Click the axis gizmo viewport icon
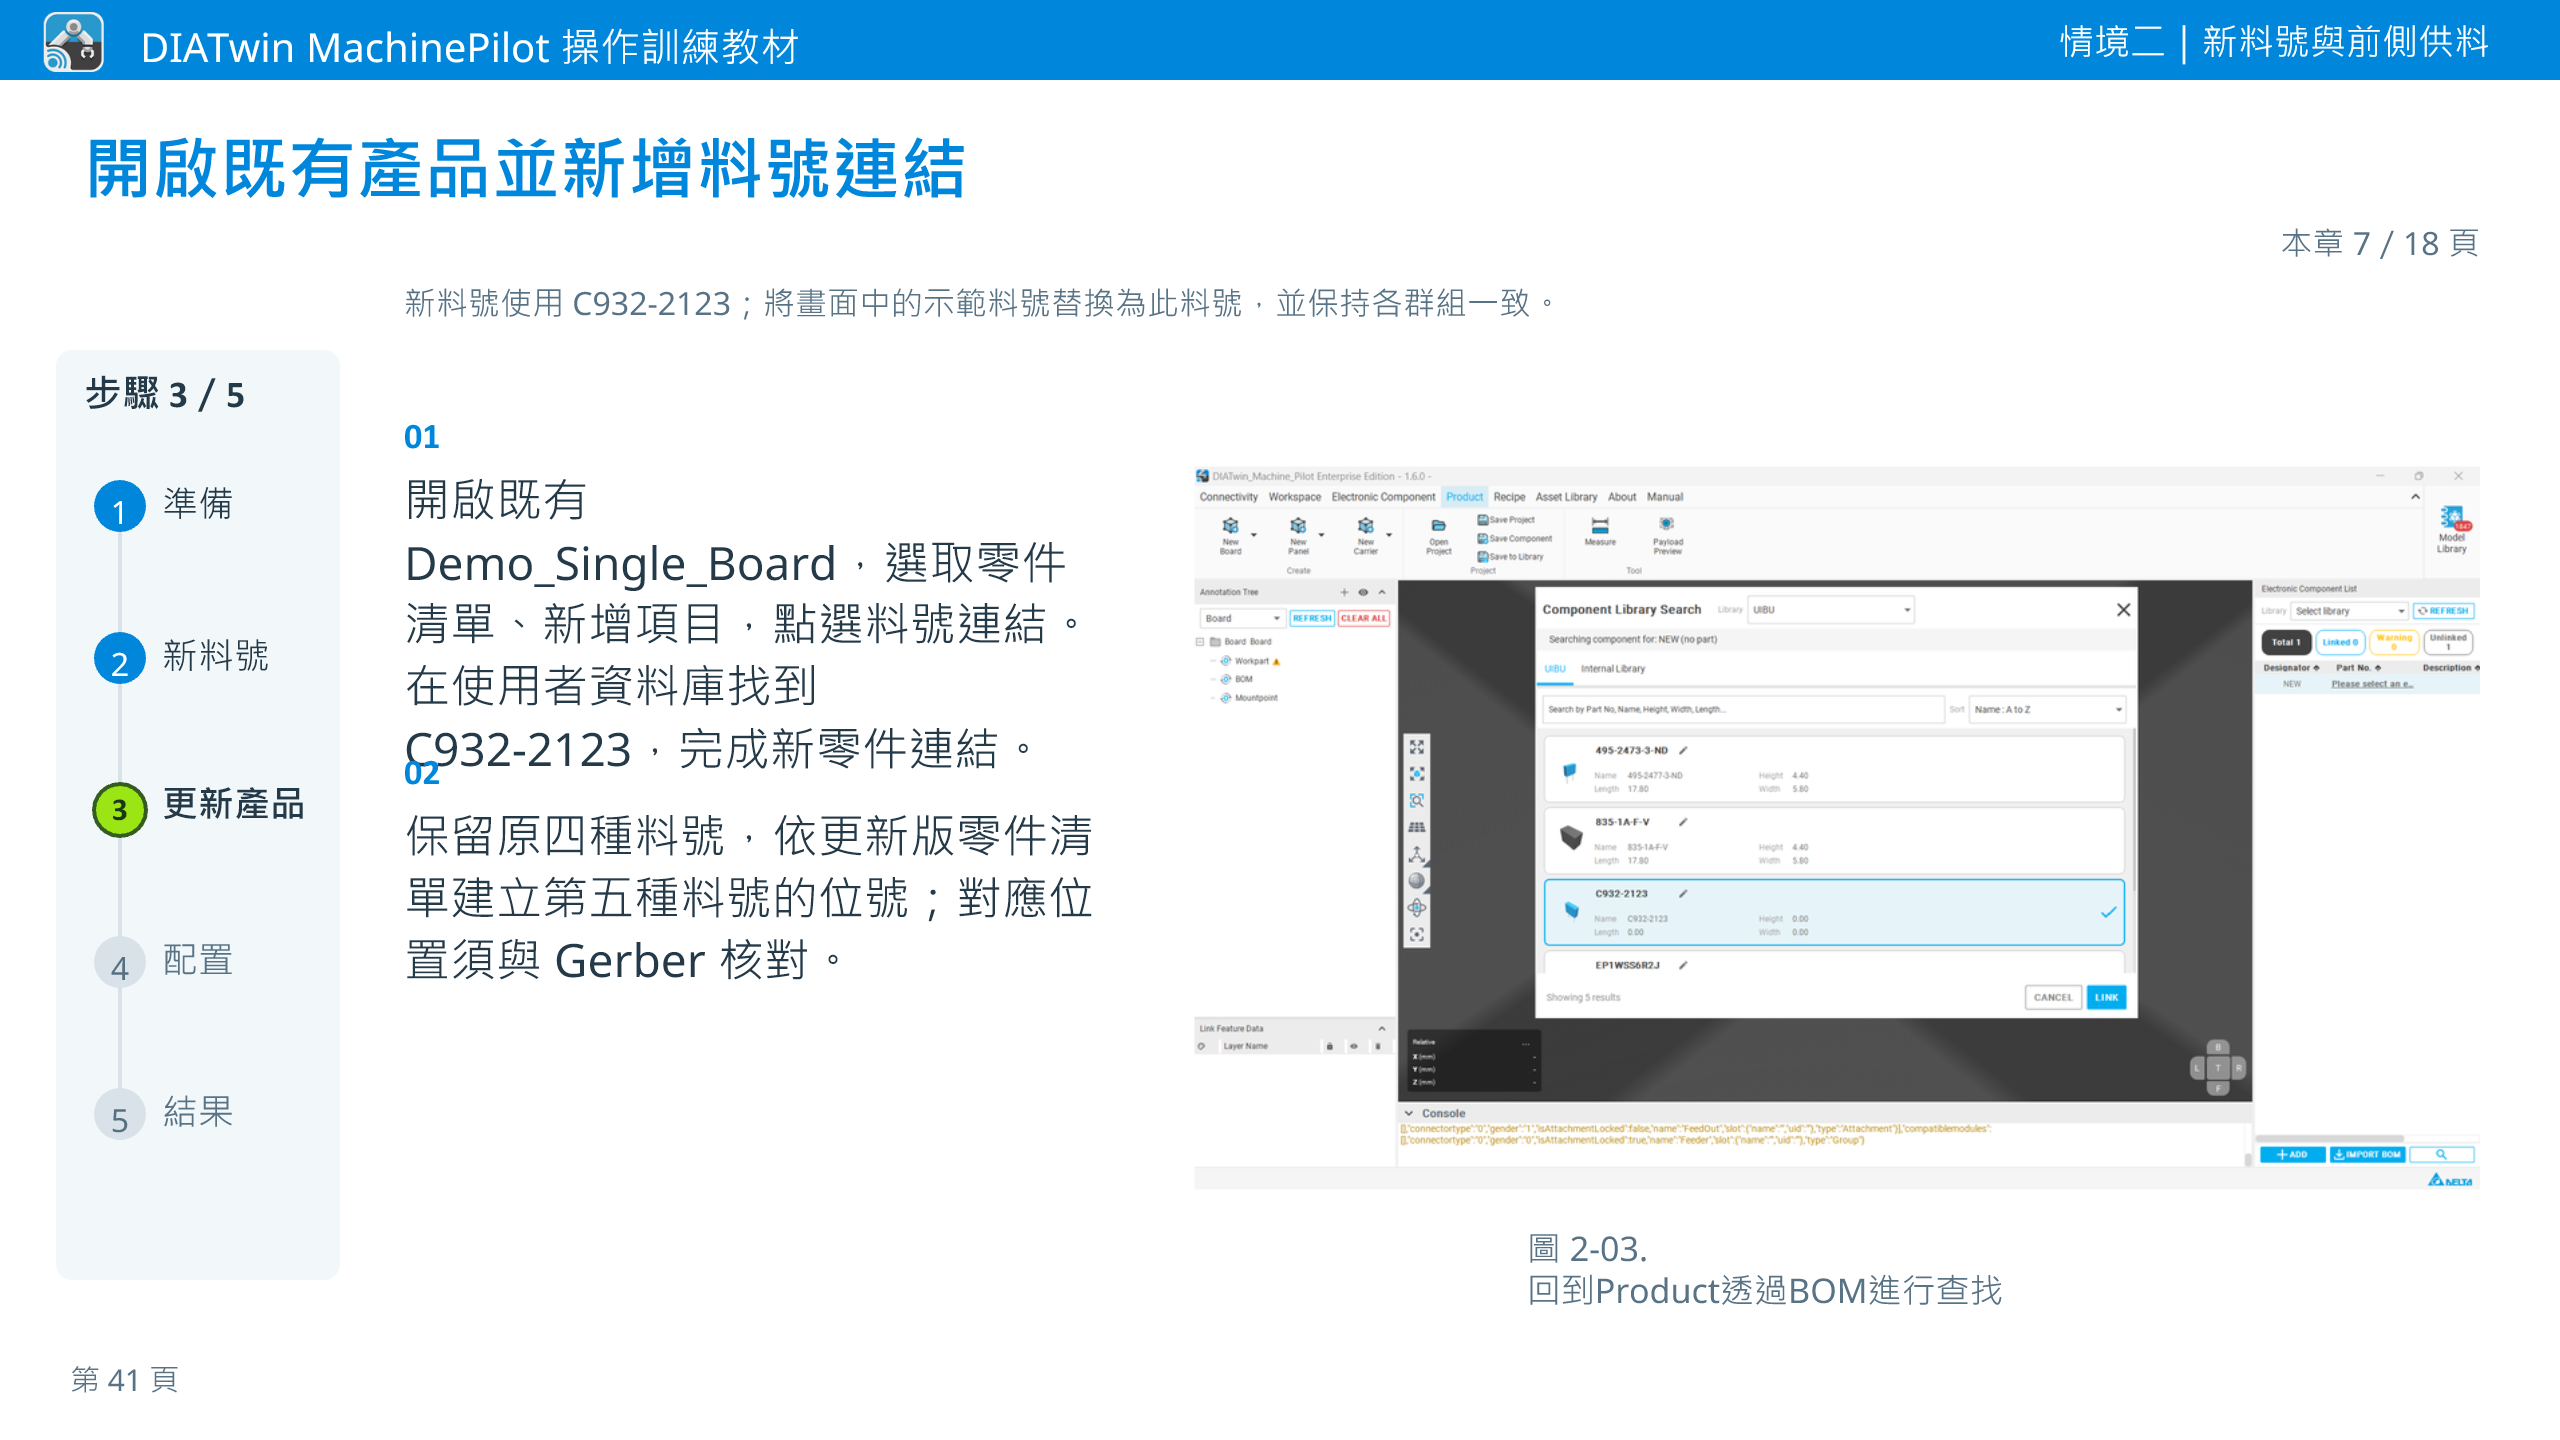 click(x=1417, y=855)
